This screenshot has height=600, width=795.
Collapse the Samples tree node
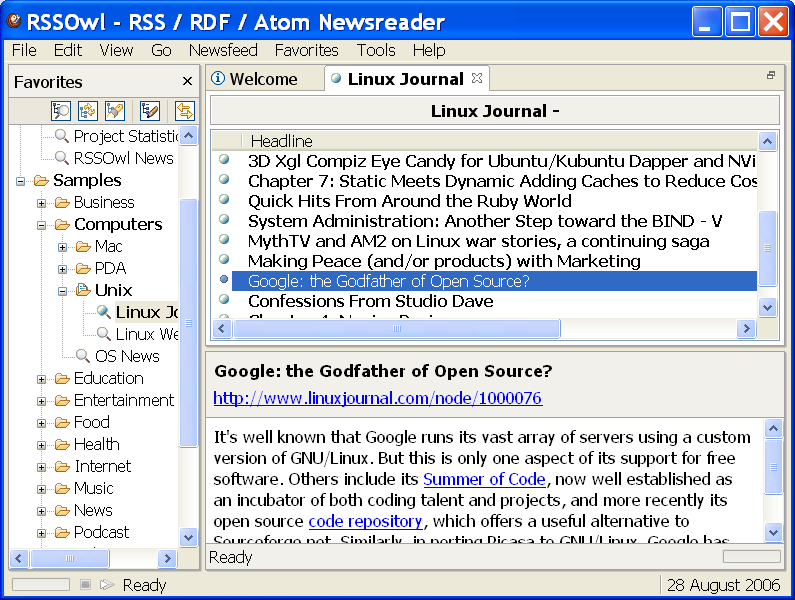[x=20, y=181]
